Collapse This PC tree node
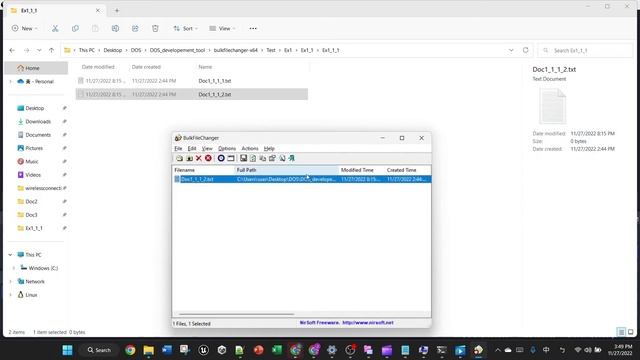 10,255
